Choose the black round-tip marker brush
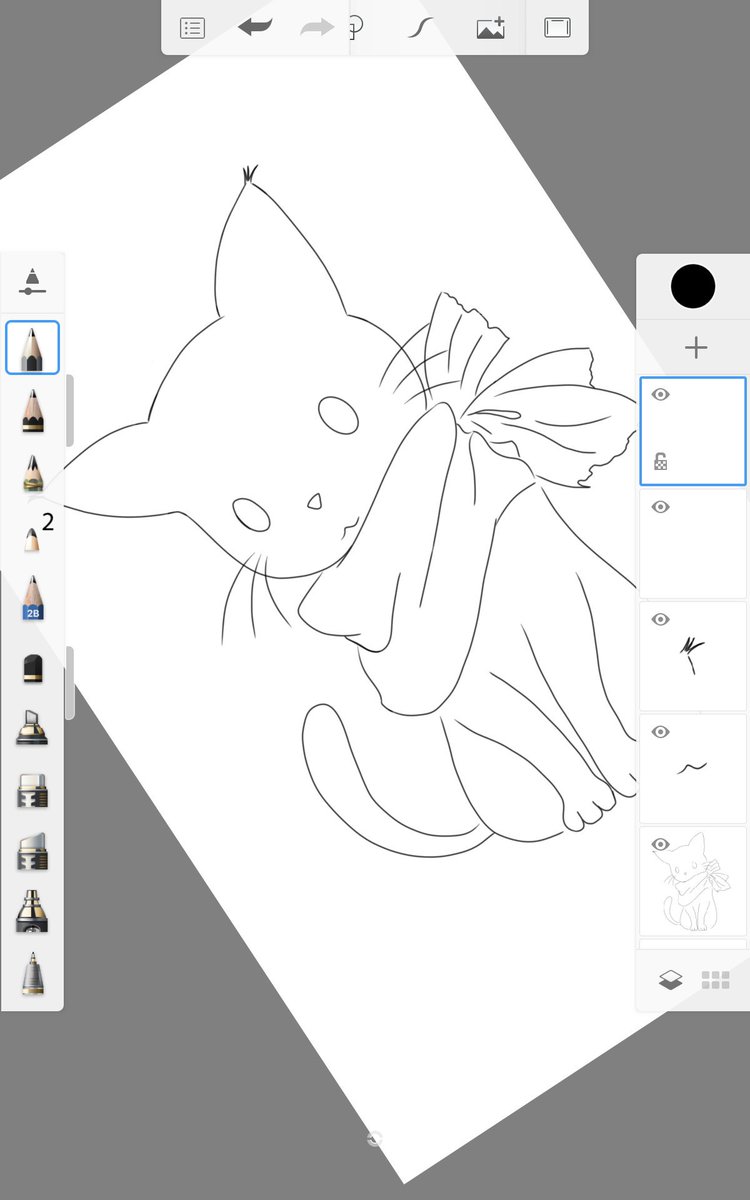This screenshot has height=1200, width=750. point(32,668)
